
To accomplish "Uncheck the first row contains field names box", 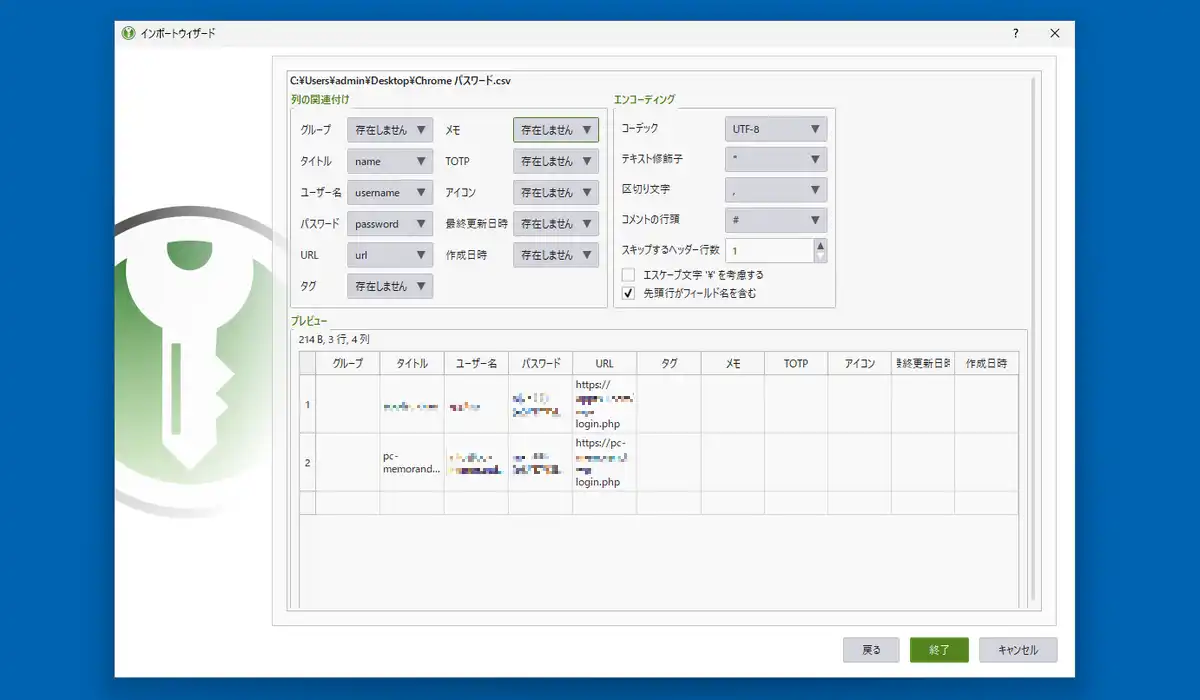I will [x=629, y=293].
